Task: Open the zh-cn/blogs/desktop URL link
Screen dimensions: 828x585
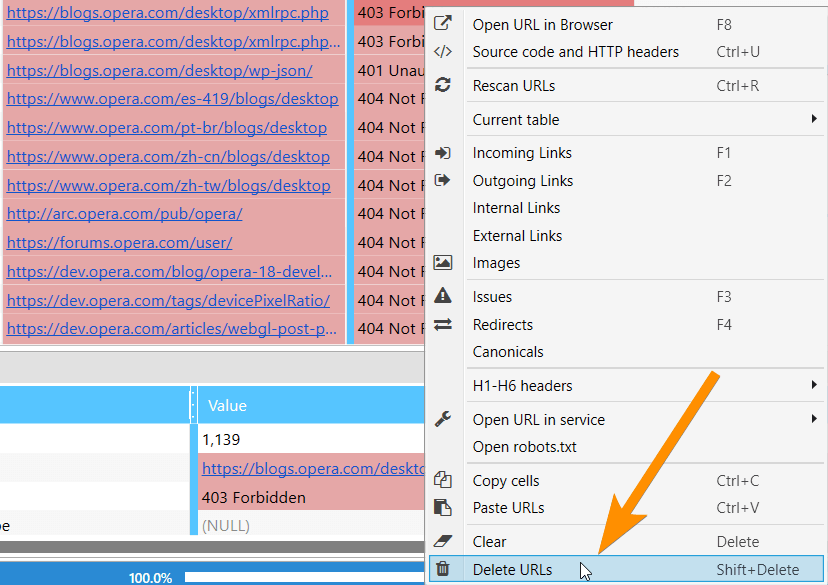Action: (x=168, y=157)
